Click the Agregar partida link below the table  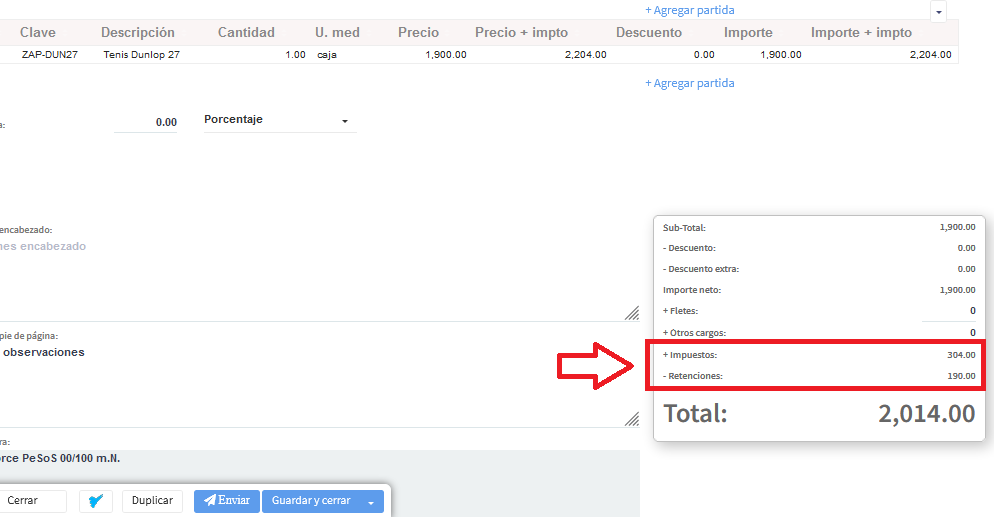689,83
